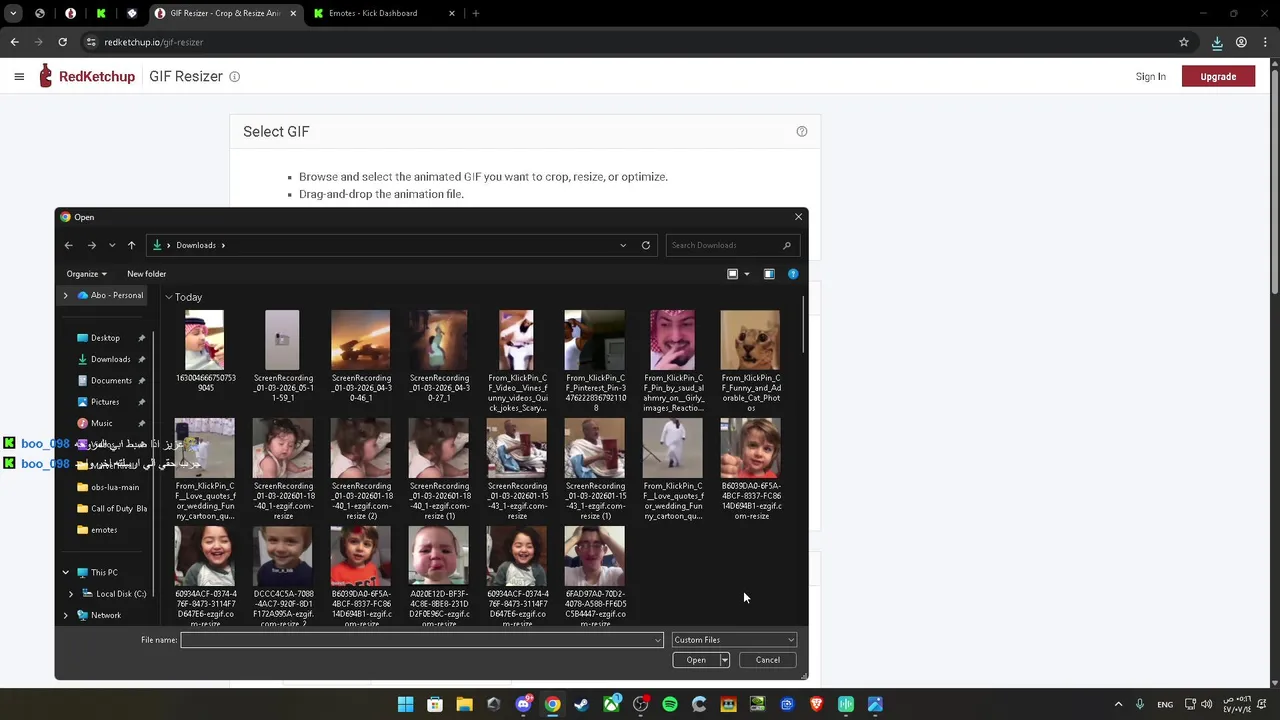The width and height of the screenshot is (1280, 720).
Task: Expand the Network node
Action: tap(66, 616)
